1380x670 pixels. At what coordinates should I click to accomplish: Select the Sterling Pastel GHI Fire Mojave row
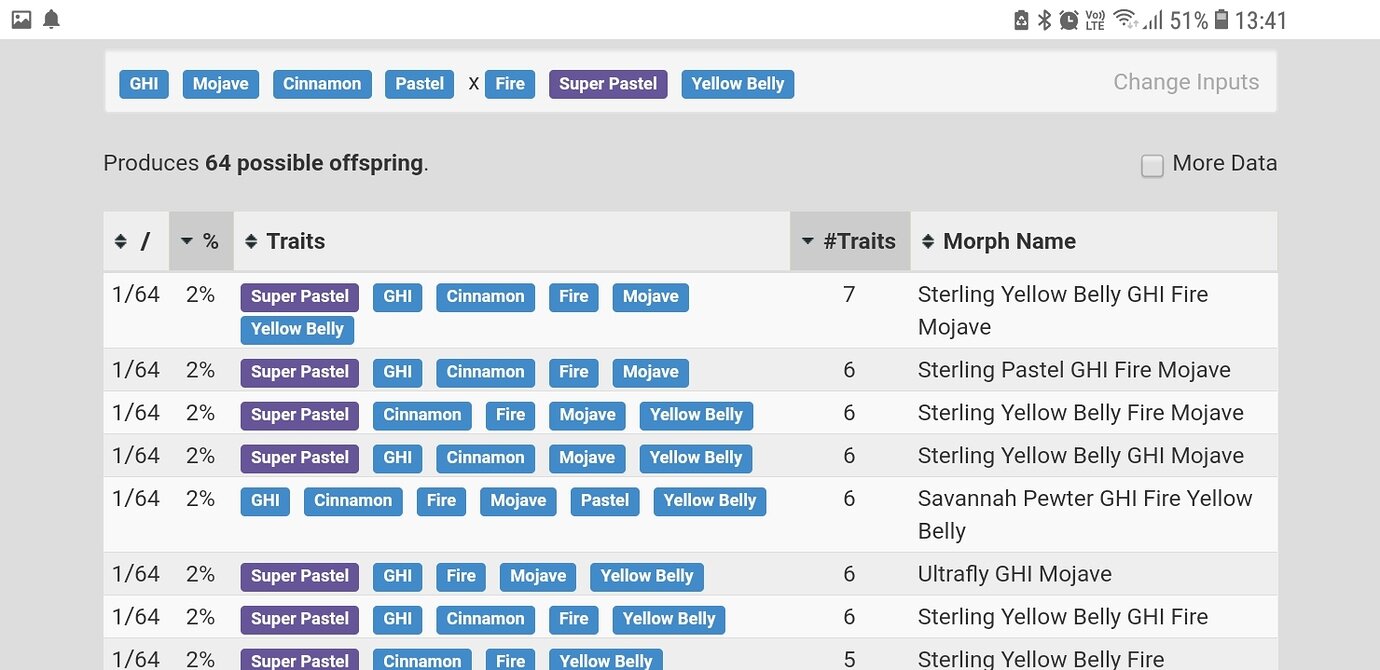[x=1073, y=370]
